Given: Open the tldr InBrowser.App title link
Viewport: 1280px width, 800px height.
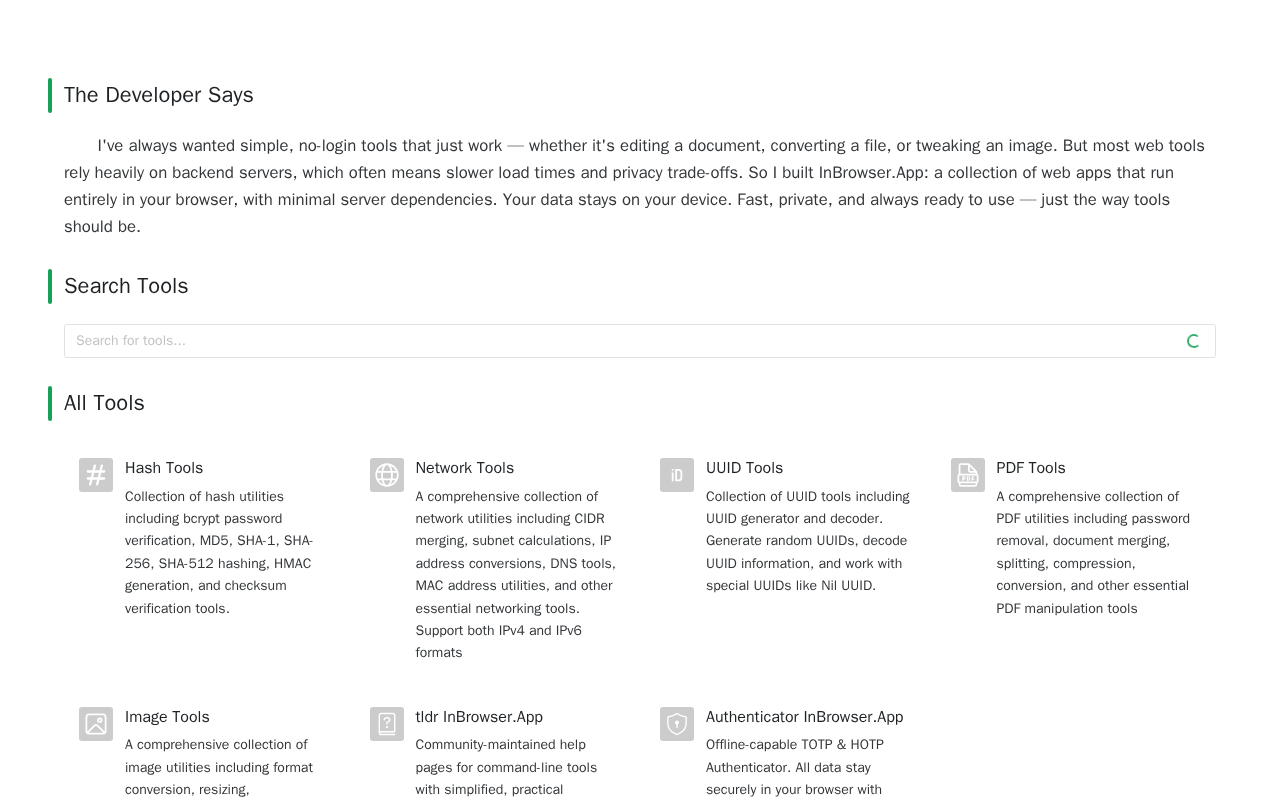Looking at the screenshot, I should [x=479, y=717].
